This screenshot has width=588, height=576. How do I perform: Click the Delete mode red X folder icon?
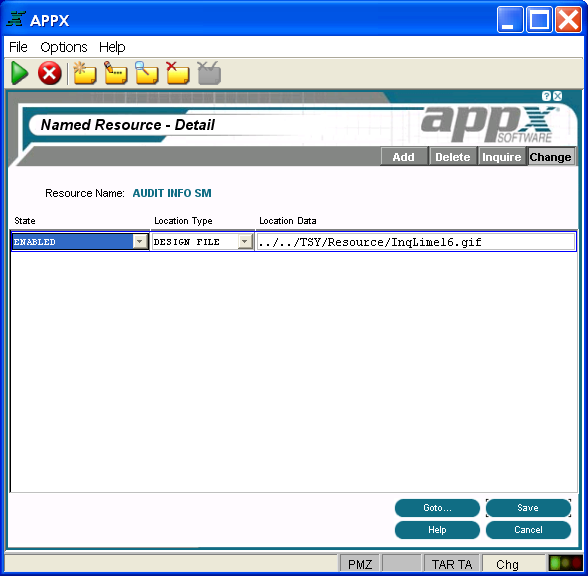[178, 73]
